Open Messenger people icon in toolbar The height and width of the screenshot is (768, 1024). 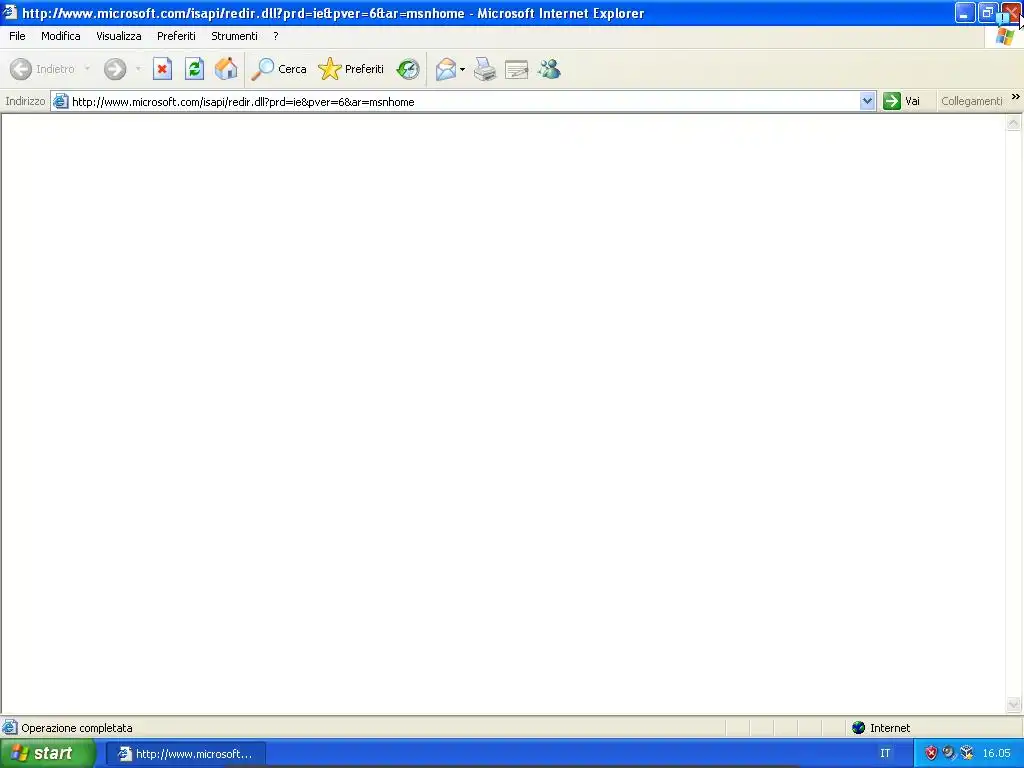(x=549, y=69)
